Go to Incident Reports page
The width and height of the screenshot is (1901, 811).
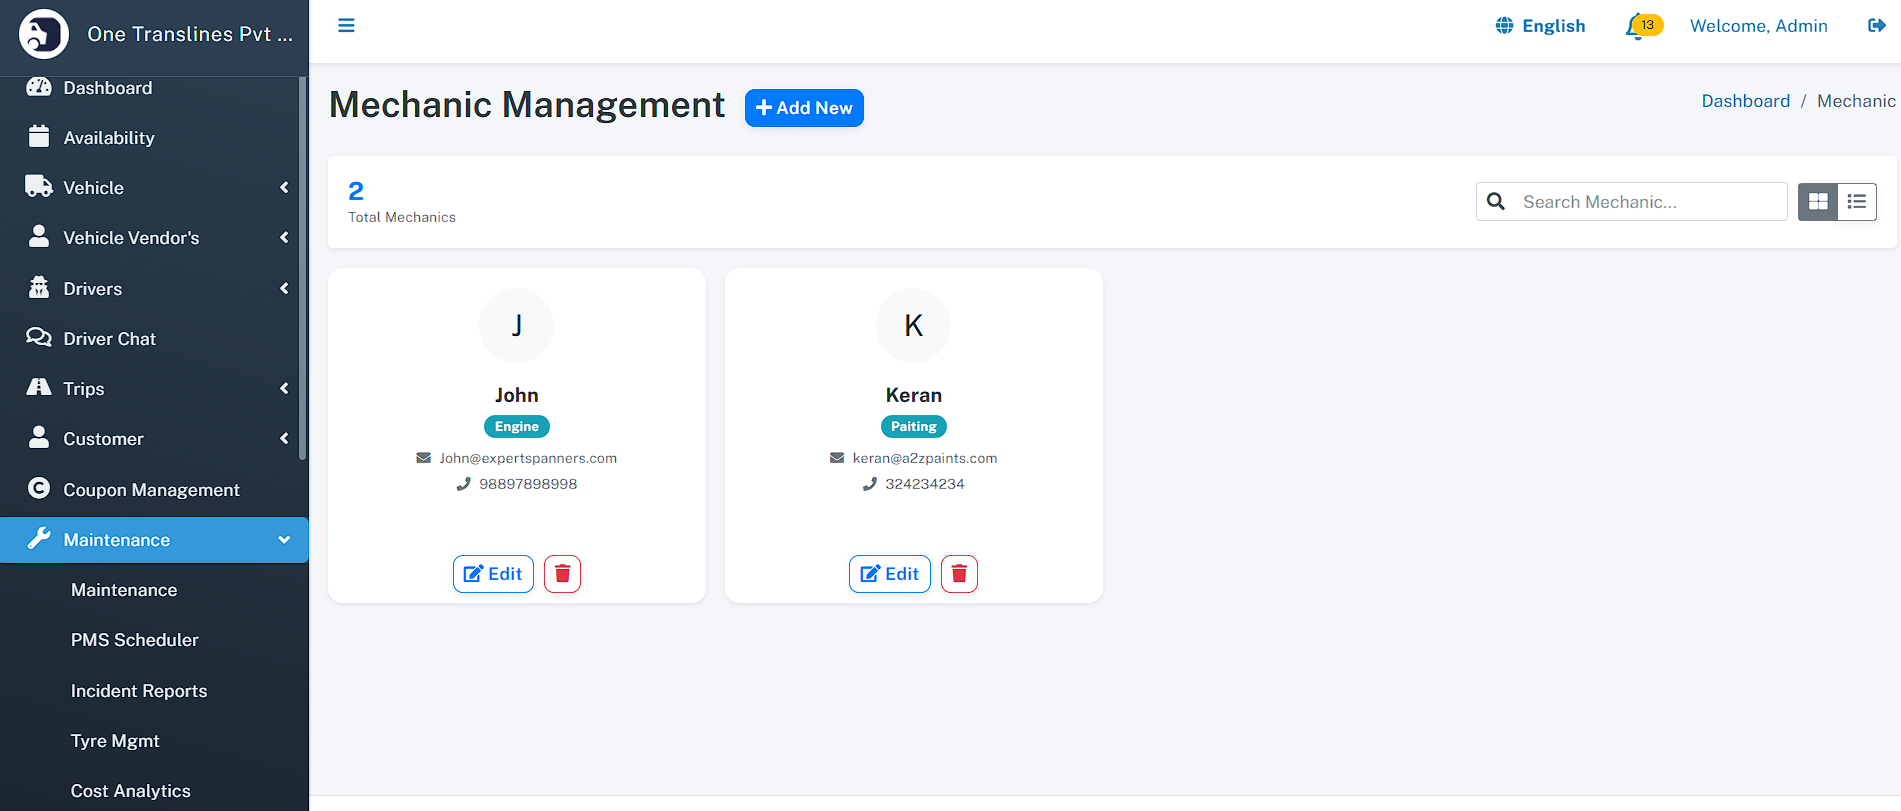[x=139, y=691]
